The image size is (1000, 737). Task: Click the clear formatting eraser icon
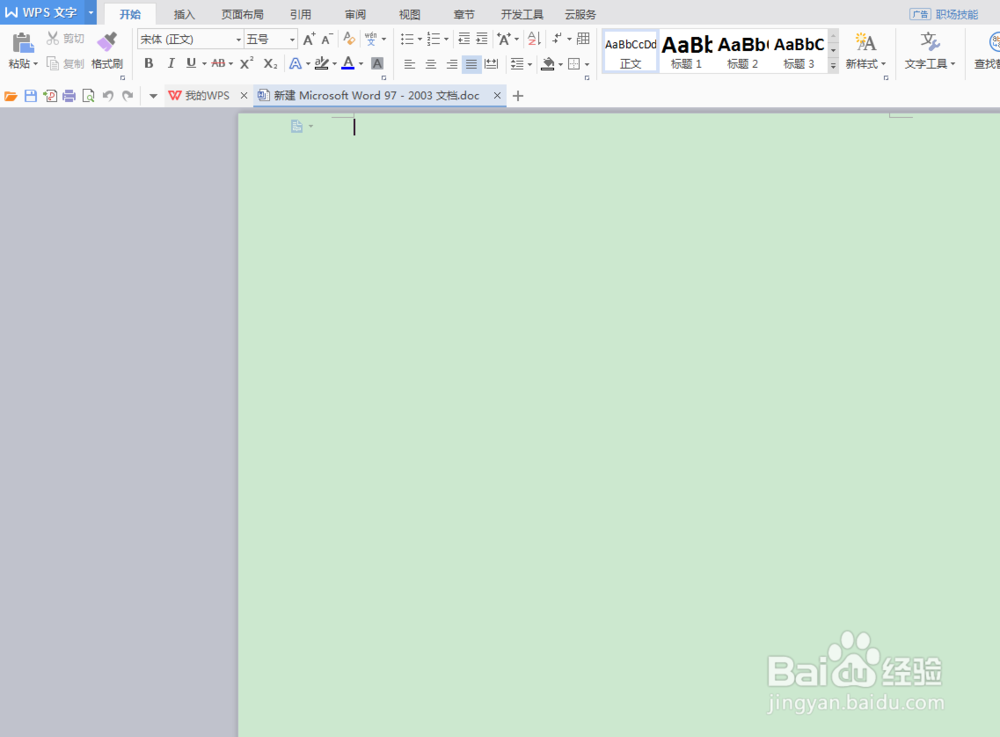(x=349, y=39)
